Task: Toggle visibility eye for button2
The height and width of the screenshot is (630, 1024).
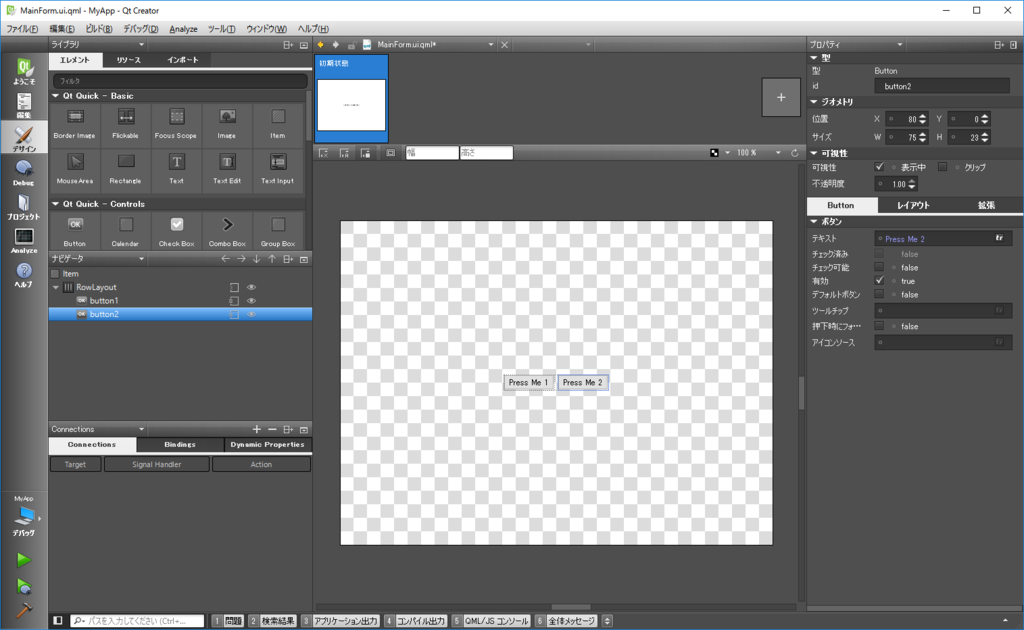Action: (x=251, y=315)
